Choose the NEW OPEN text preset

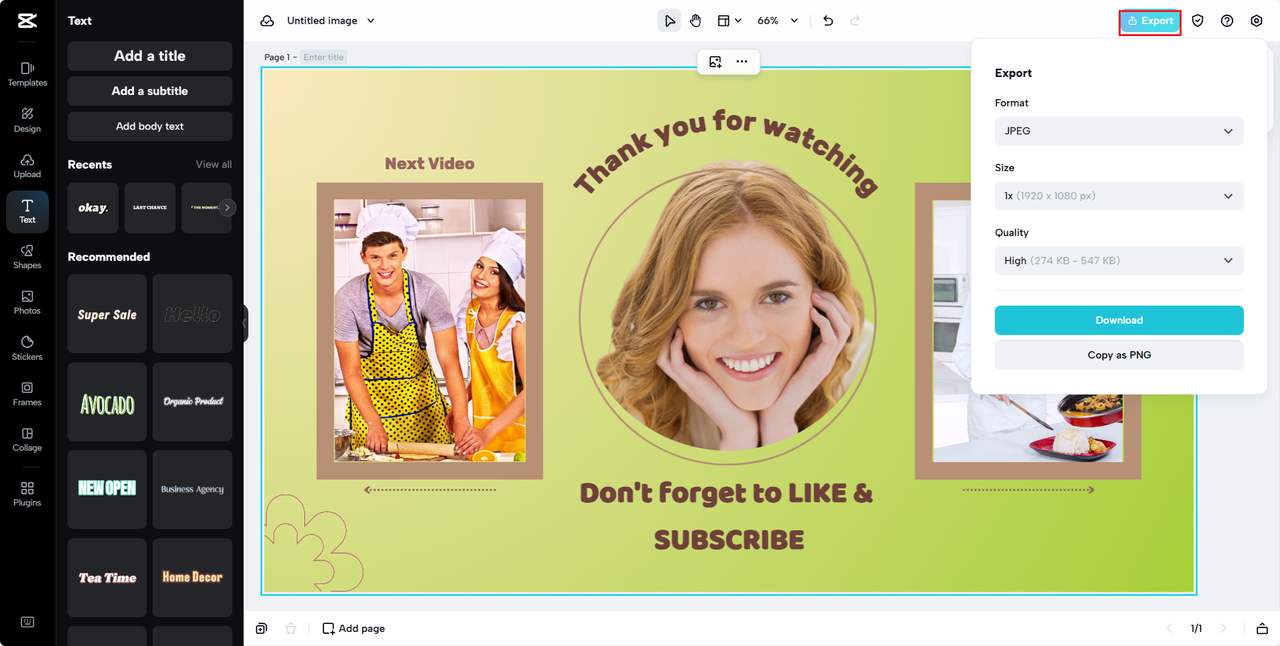click(107, 489)
